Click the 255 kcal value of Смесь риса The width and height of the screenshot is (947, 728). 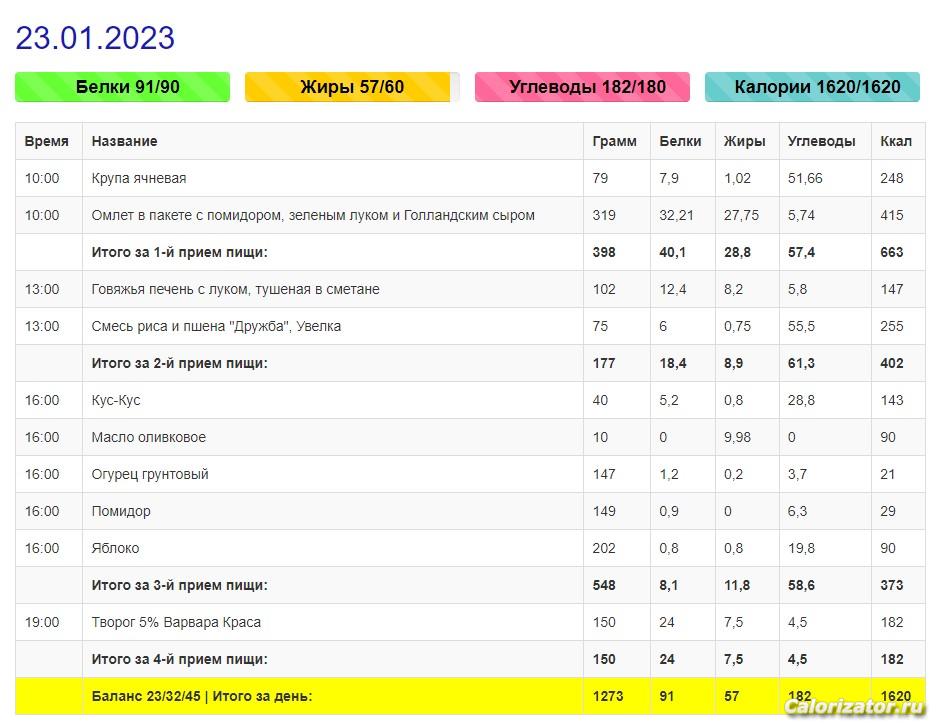[891, 326]
